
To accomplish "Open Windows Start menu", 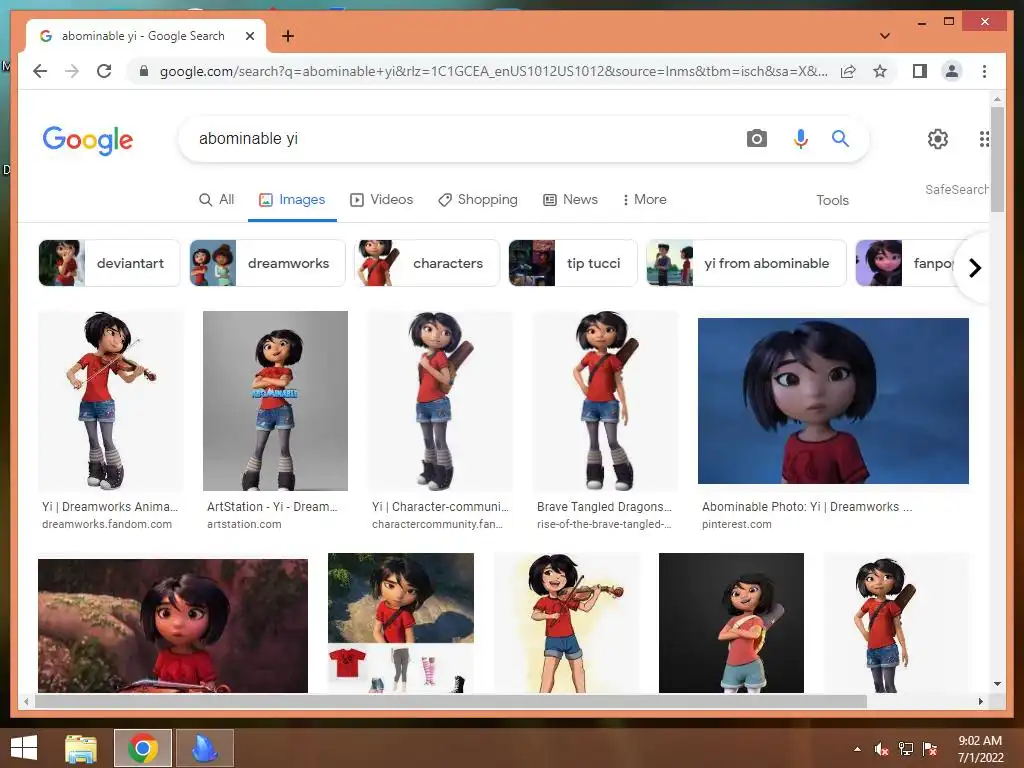I will (x=24, y=748).
